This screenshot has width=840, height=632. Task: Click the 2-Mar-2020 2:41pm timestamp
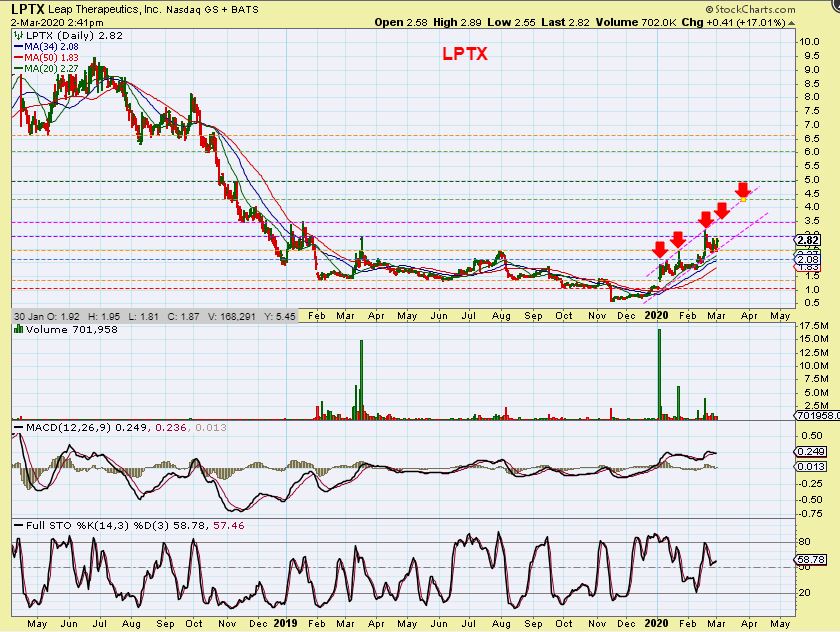tap(57, 22)
